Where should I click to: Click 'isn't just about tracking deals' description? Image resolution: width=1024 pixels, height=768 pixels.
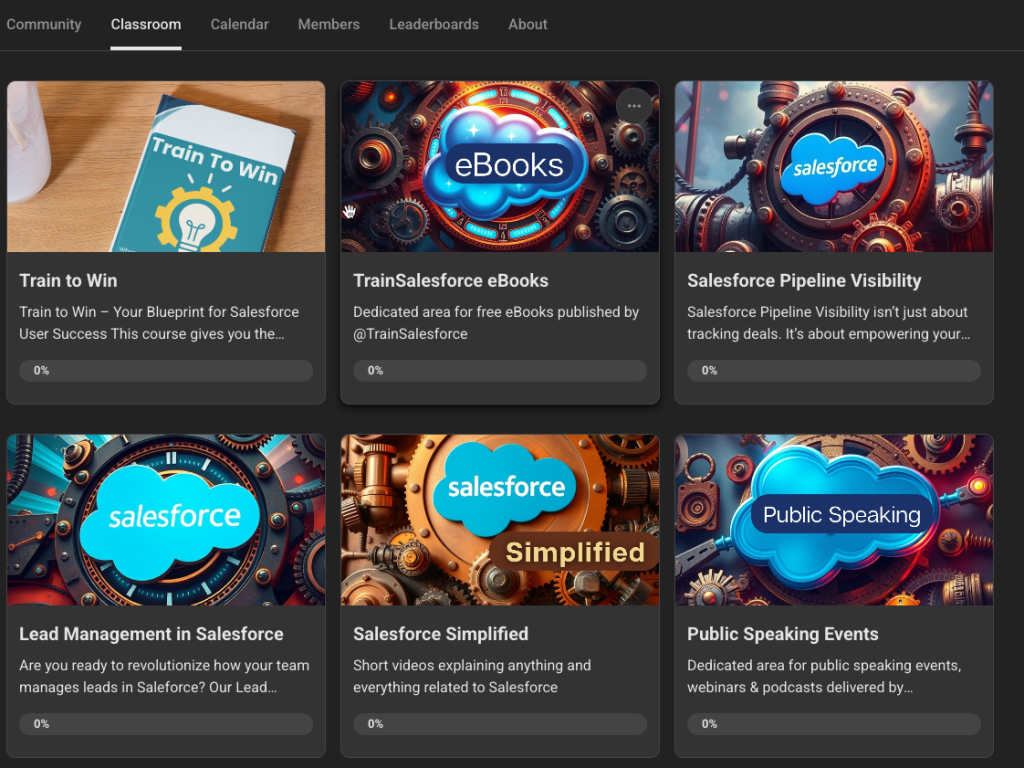pyautogui.click(x=828, y=323)
